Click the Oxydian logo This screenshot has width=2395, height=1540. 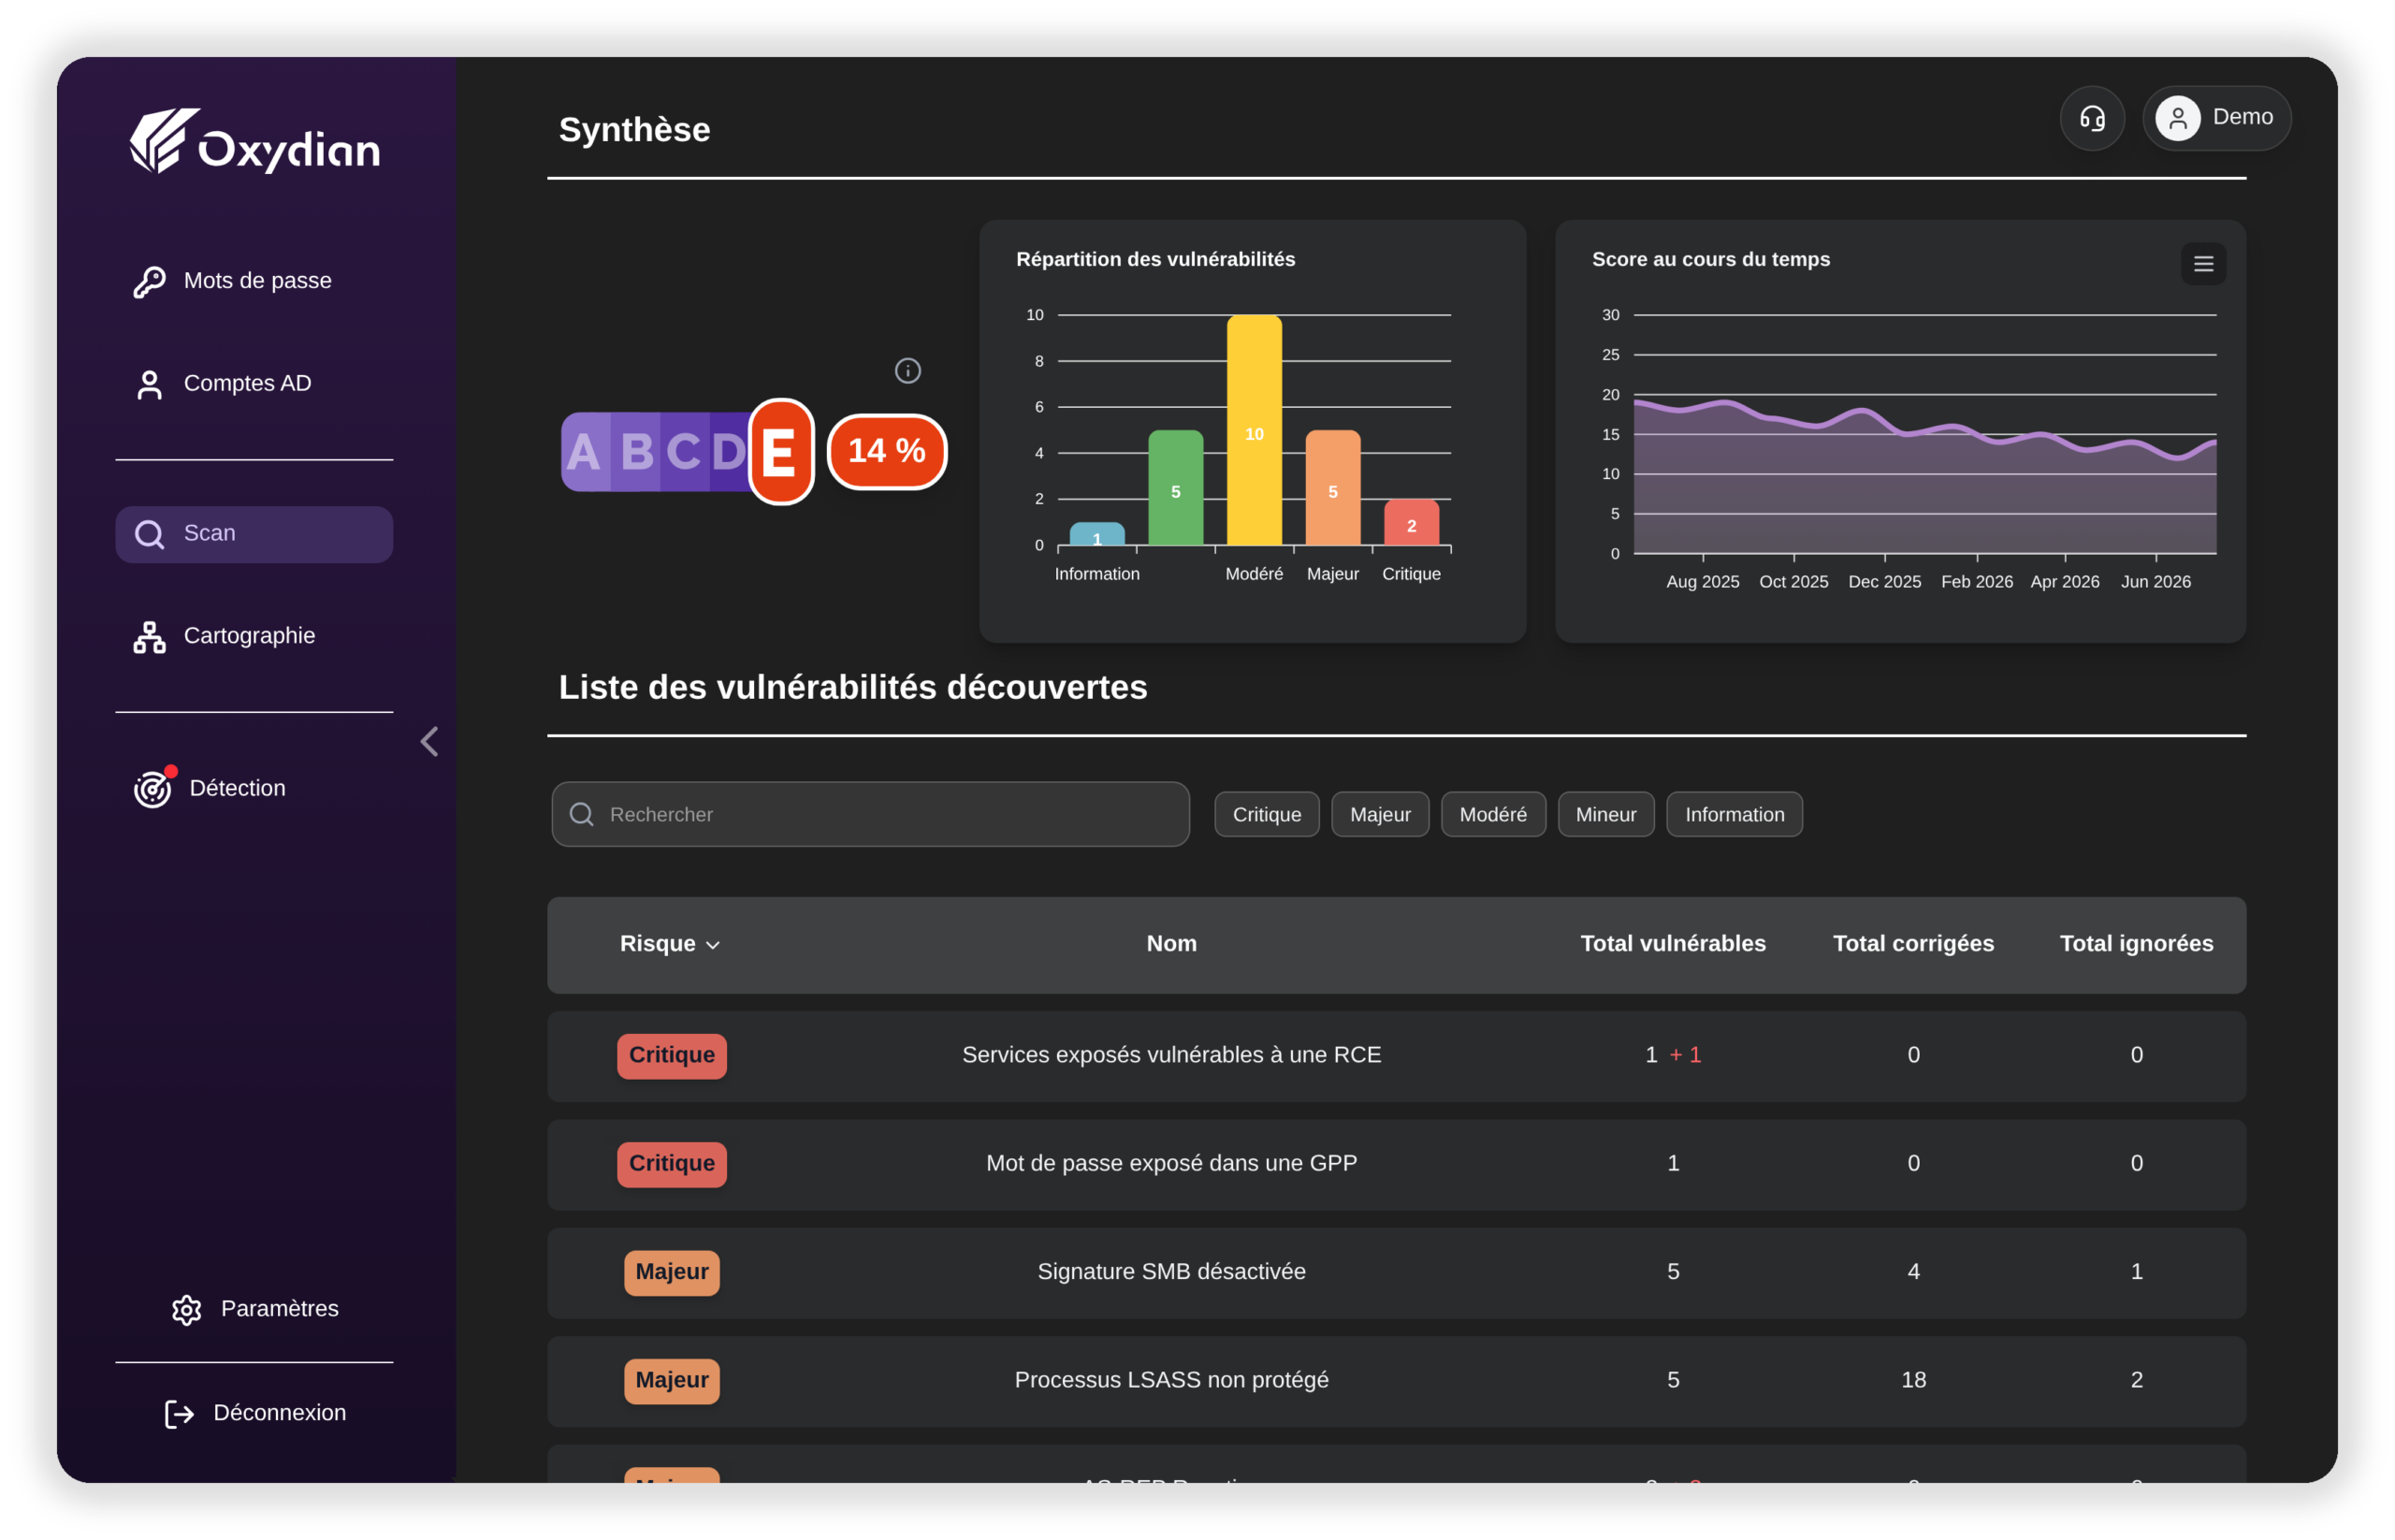pyautogui.click(x=254, y=141)
